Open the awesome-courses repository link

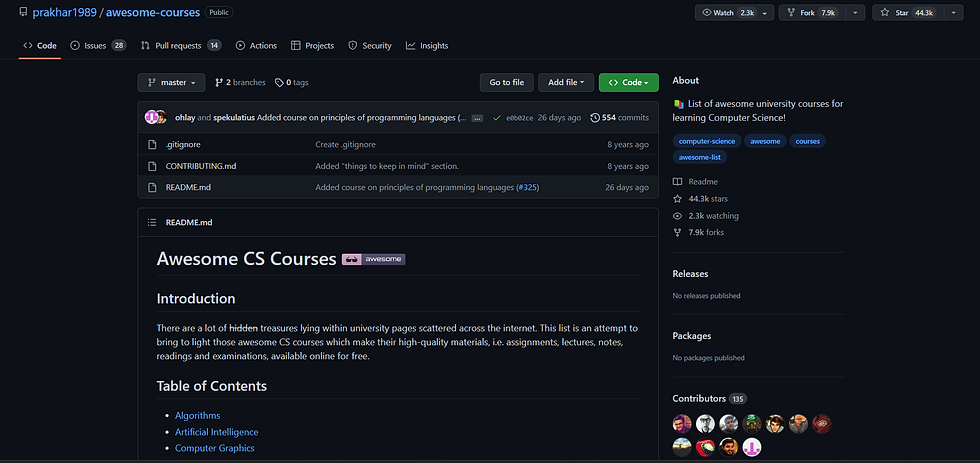(153, 12)
